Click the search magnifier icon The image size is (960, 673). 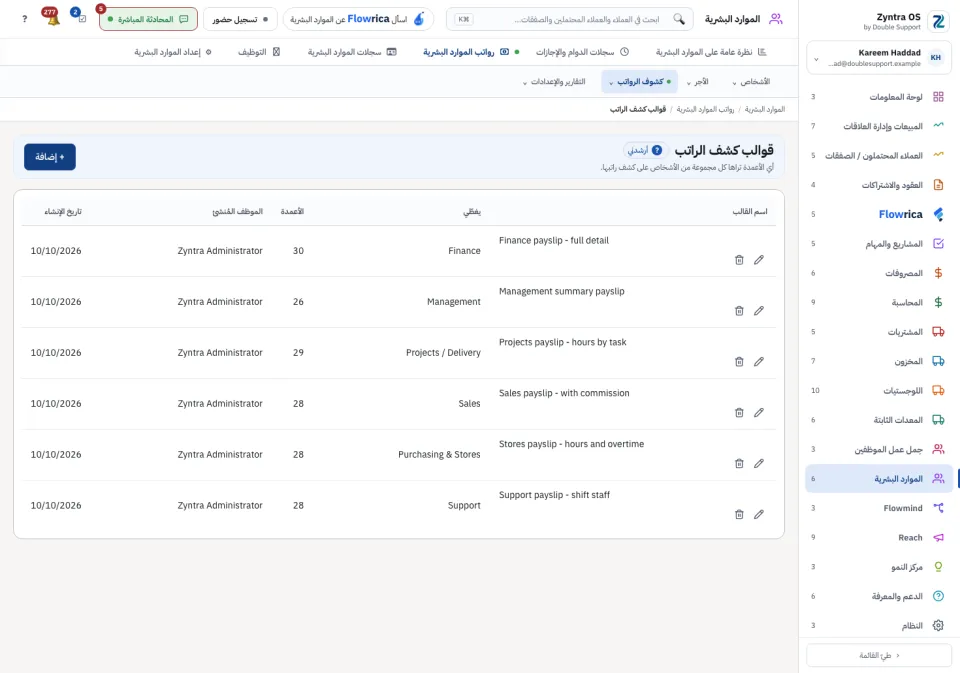[x=679, y=19]
